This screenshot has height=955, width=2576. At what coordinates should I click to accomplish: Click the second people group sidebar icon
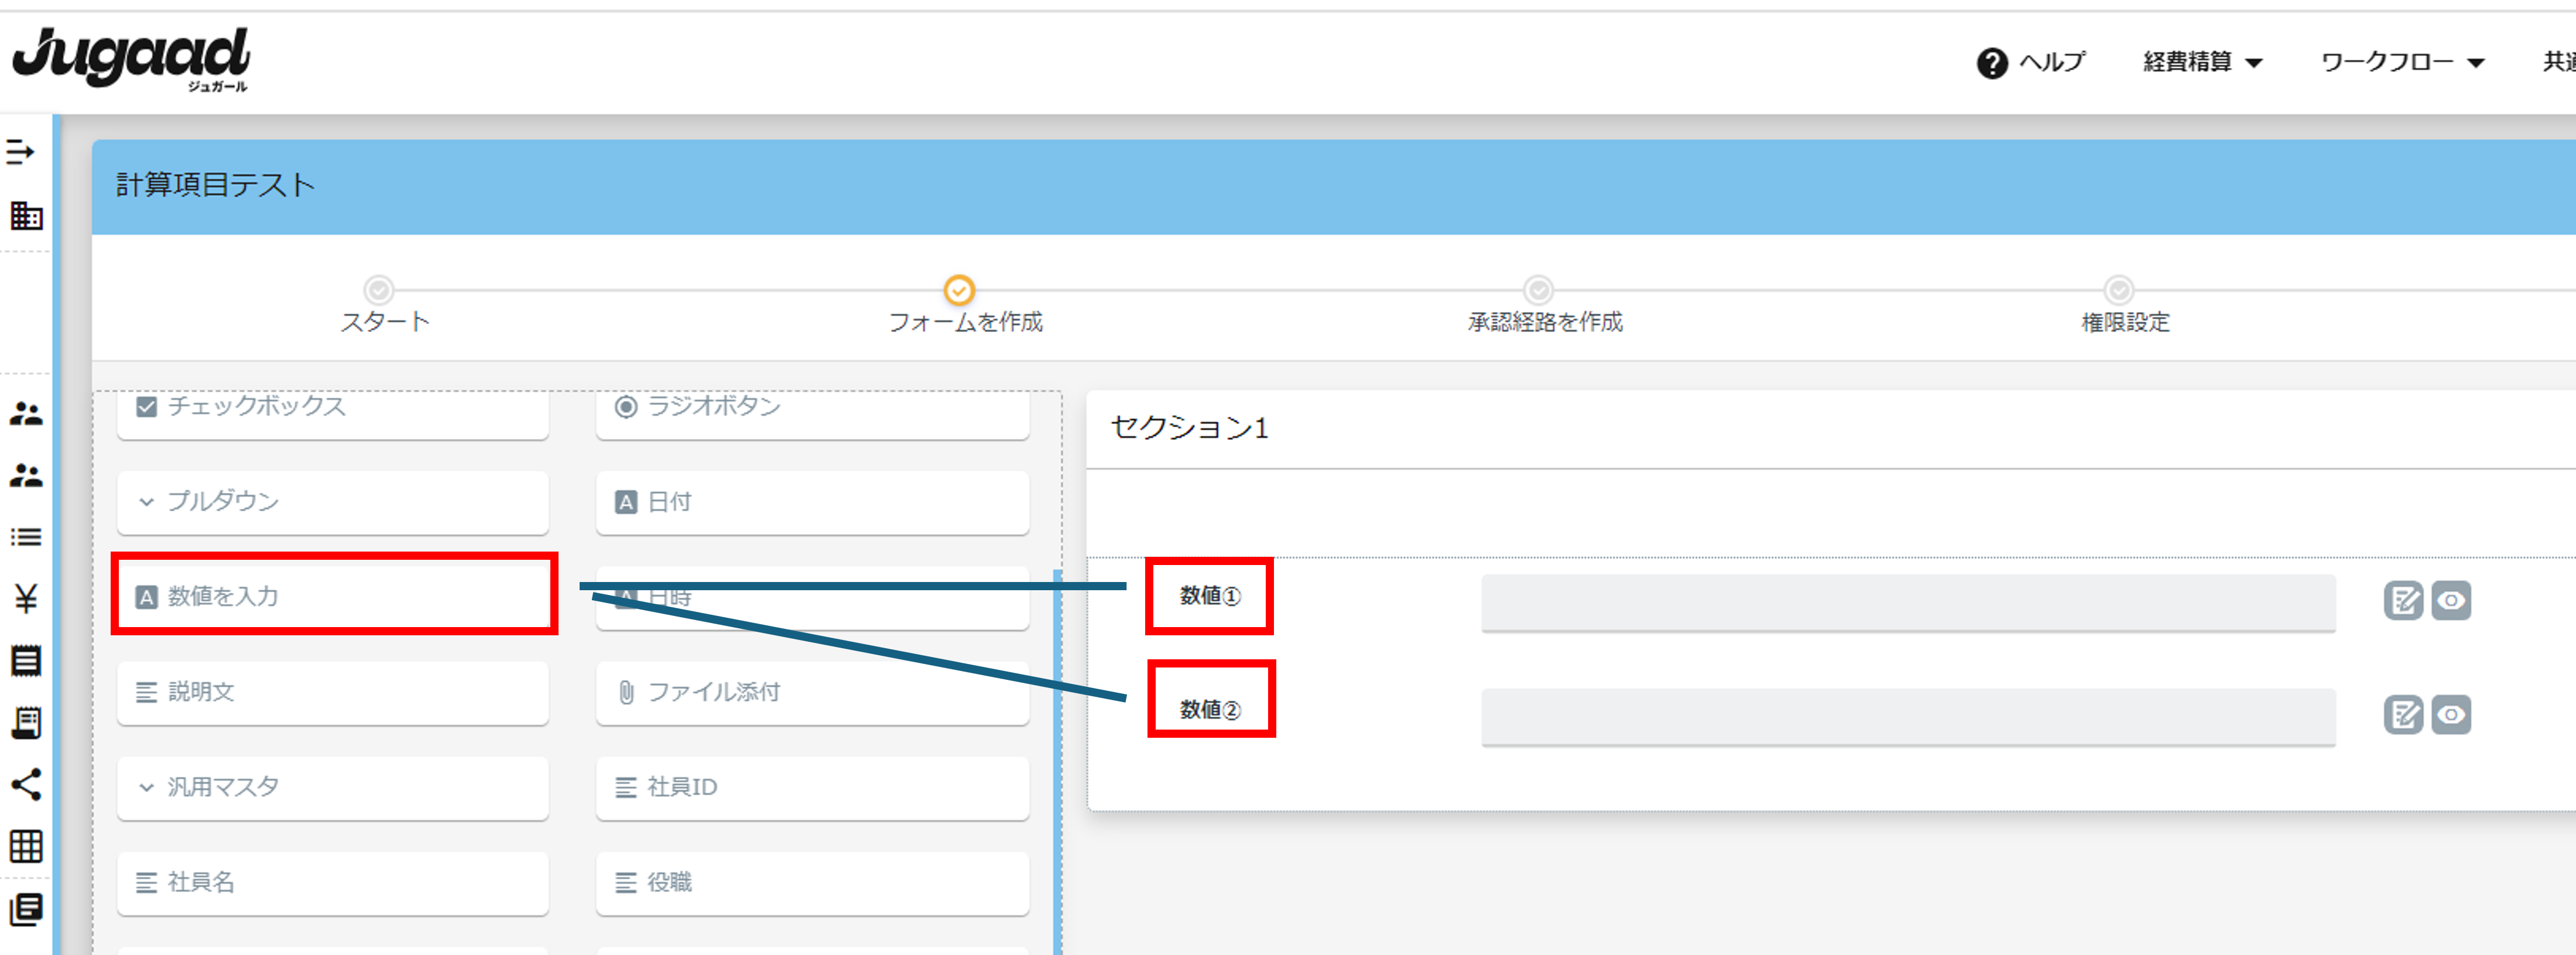tap(25, 476)
